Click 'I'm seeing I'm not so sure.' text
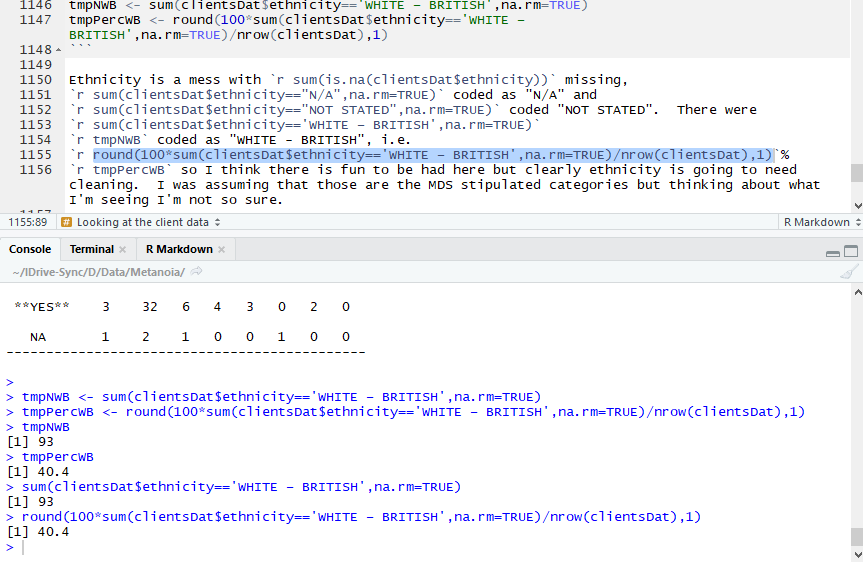This screenshot has height=562, width=863. click(x=176, y=200)
